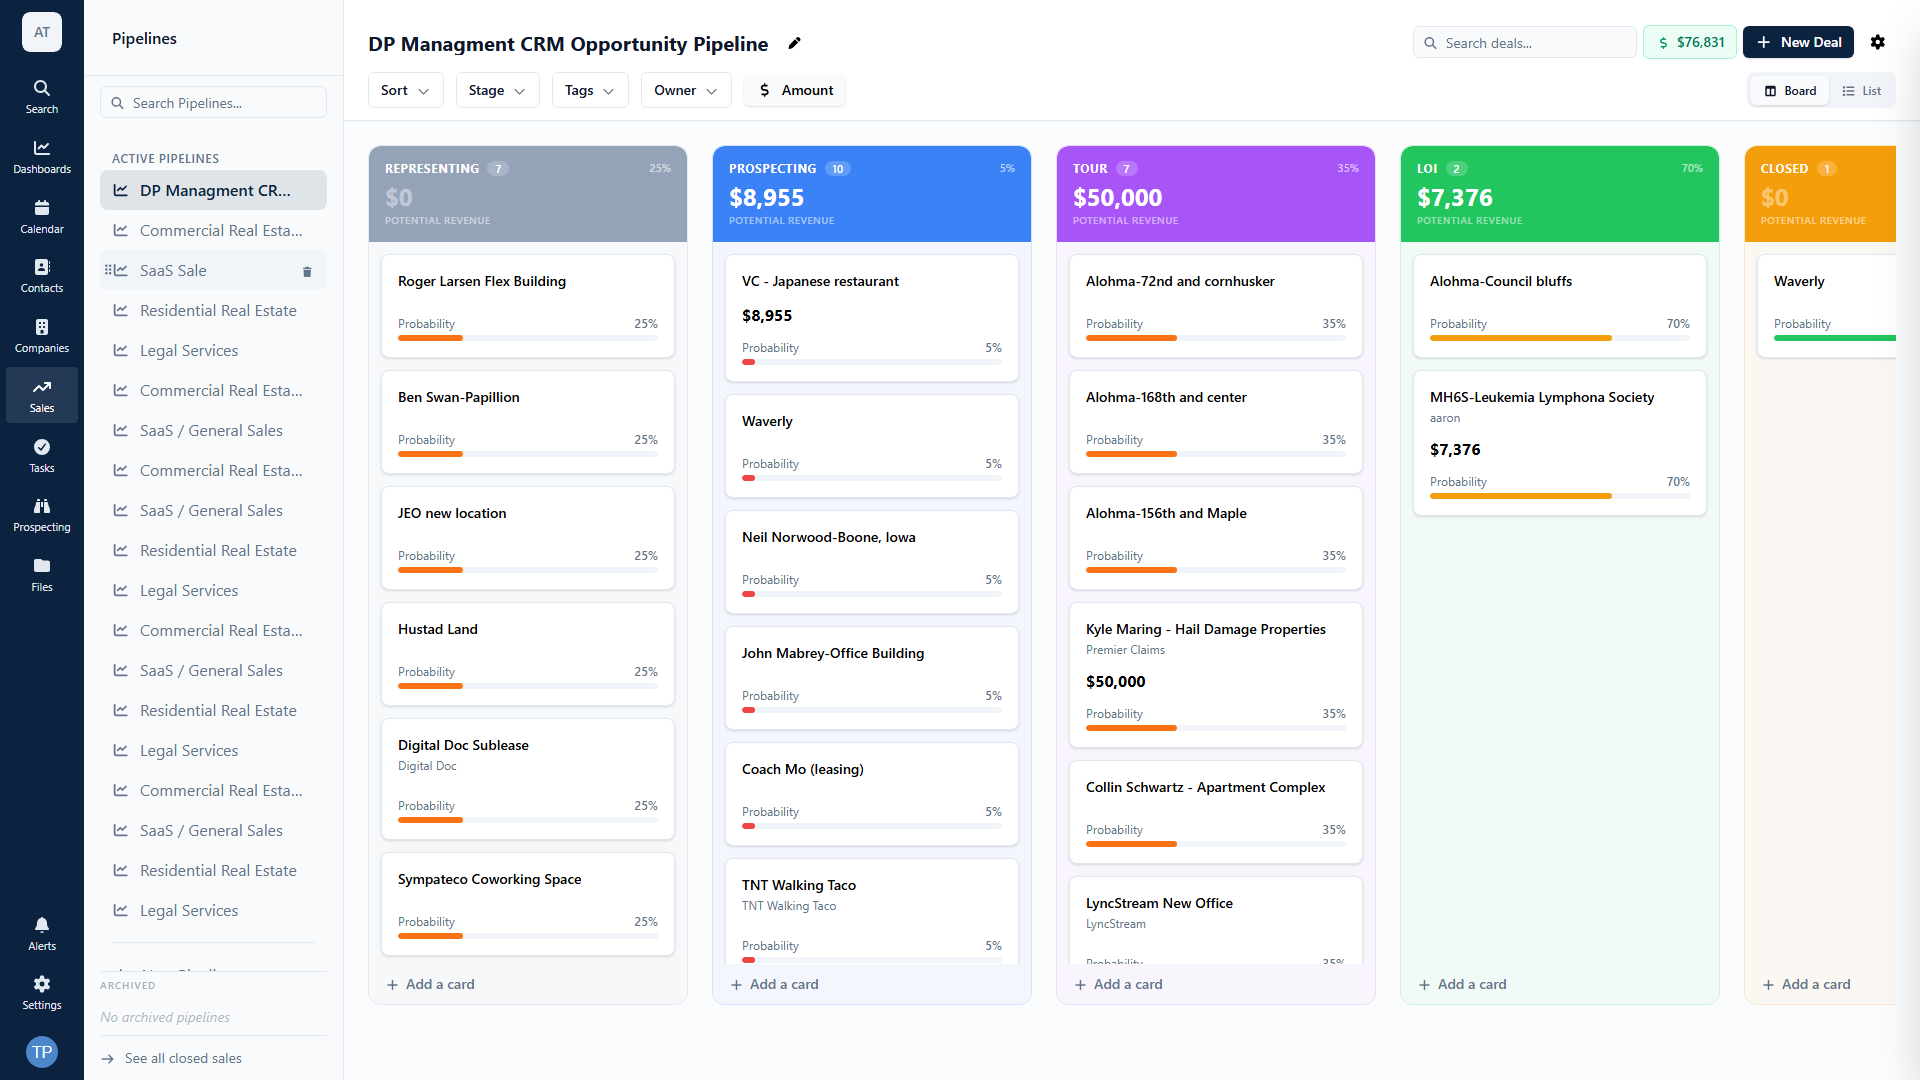Open Digital Doc Sublease card
The image size is (1920, 1080).
coord(528,779)
